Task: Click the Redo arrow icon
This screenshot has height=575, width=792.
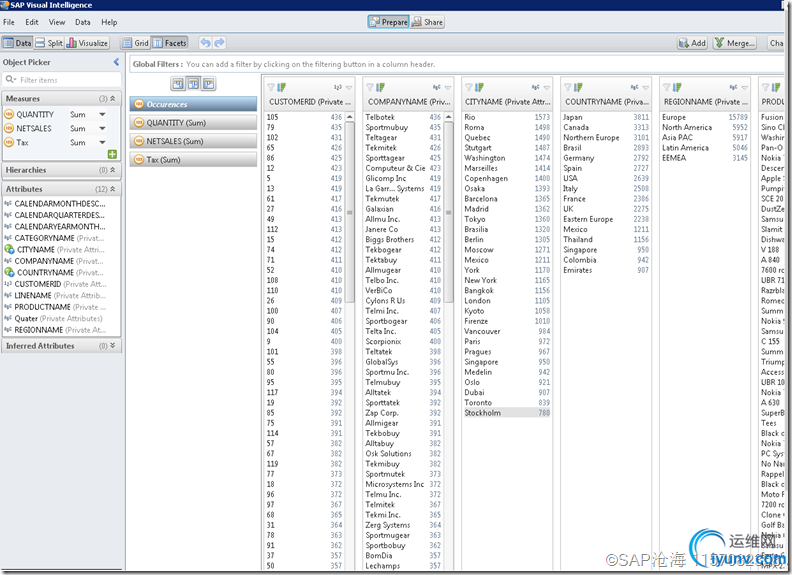Action: (x=219, y=43)
